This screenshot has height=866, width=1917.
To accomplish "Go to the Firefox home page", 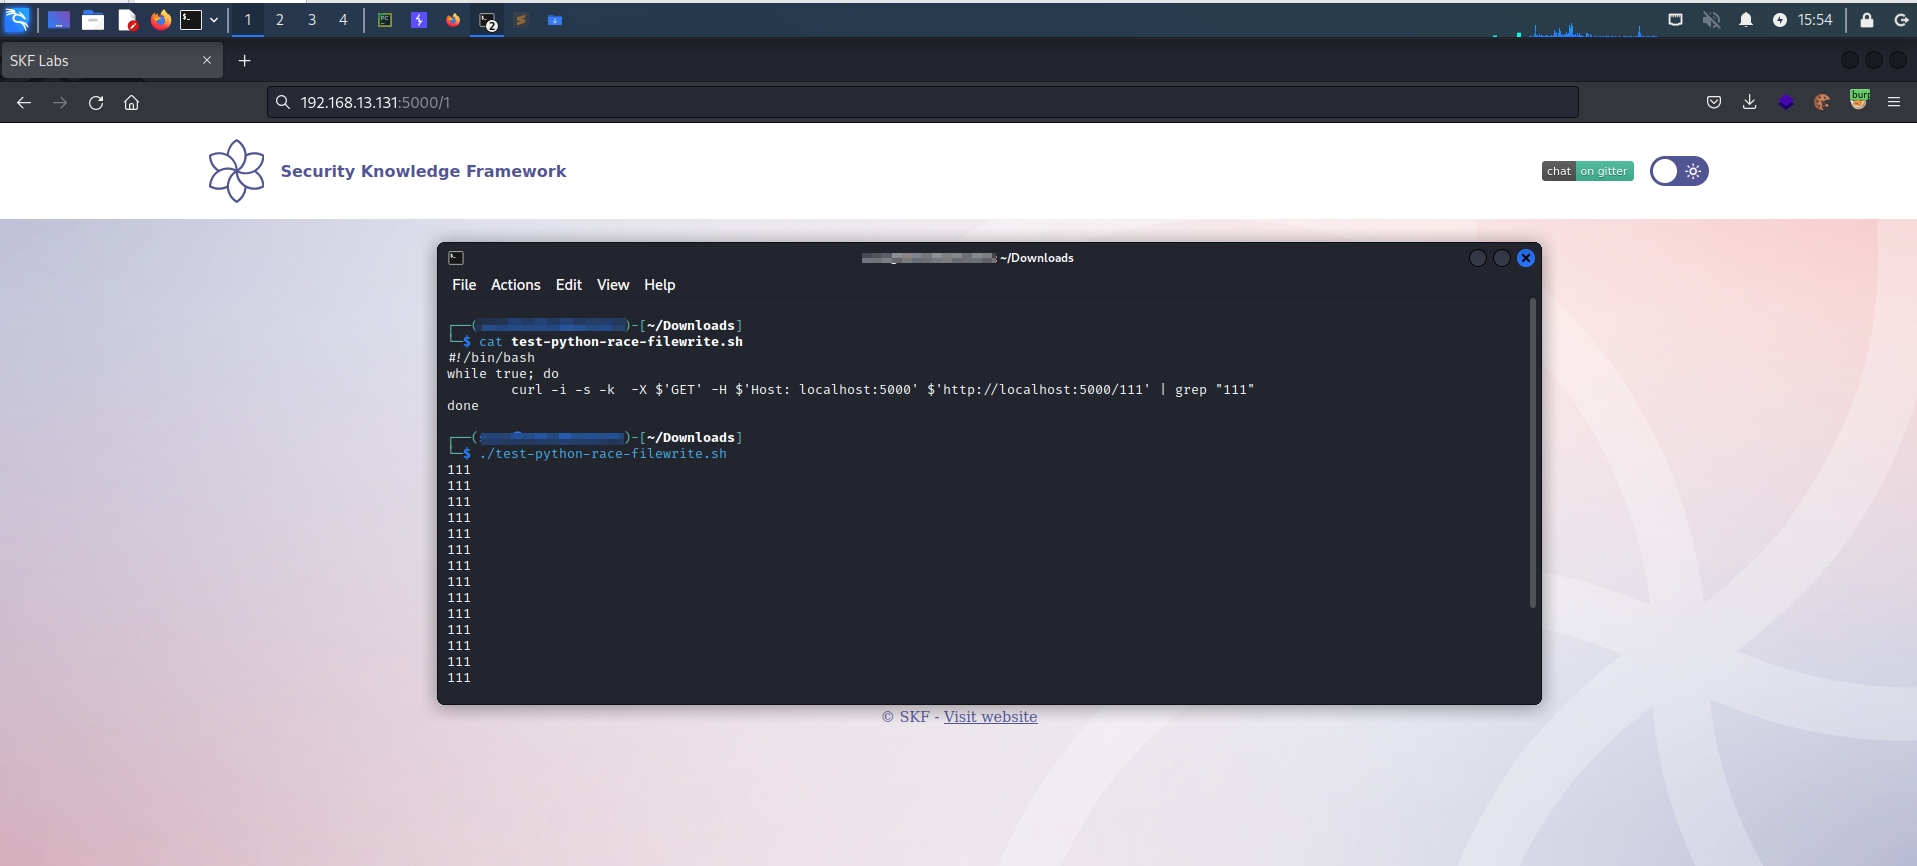I will click(x=131, y=102).
